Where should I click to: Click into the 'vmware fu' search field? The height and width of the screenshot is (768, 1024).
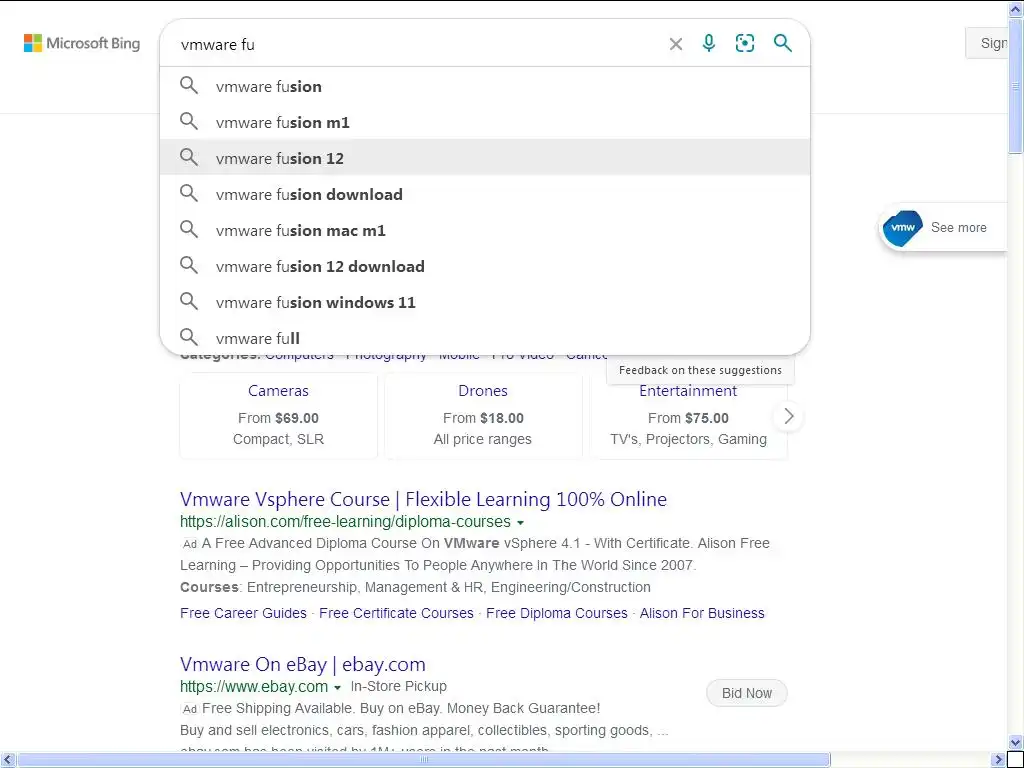(418, 44)
